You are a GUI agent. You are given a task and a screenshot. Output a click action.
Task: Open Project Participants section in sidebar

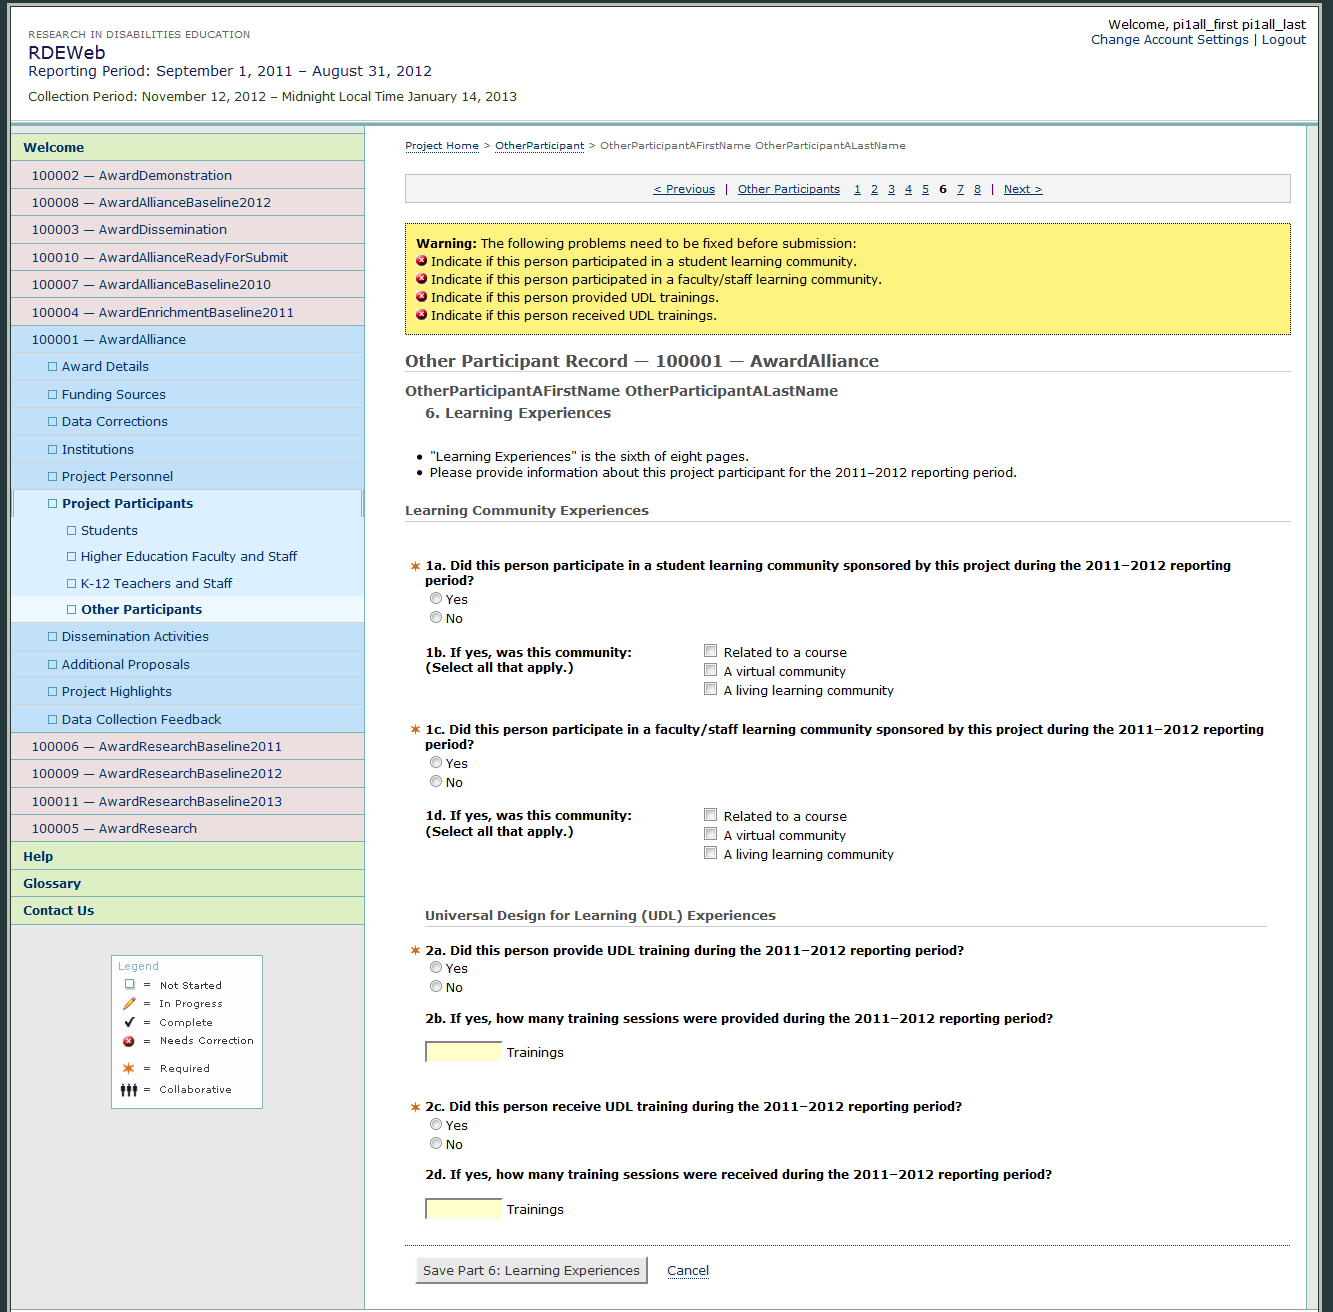pyautogui.click(x=127, y=504)
